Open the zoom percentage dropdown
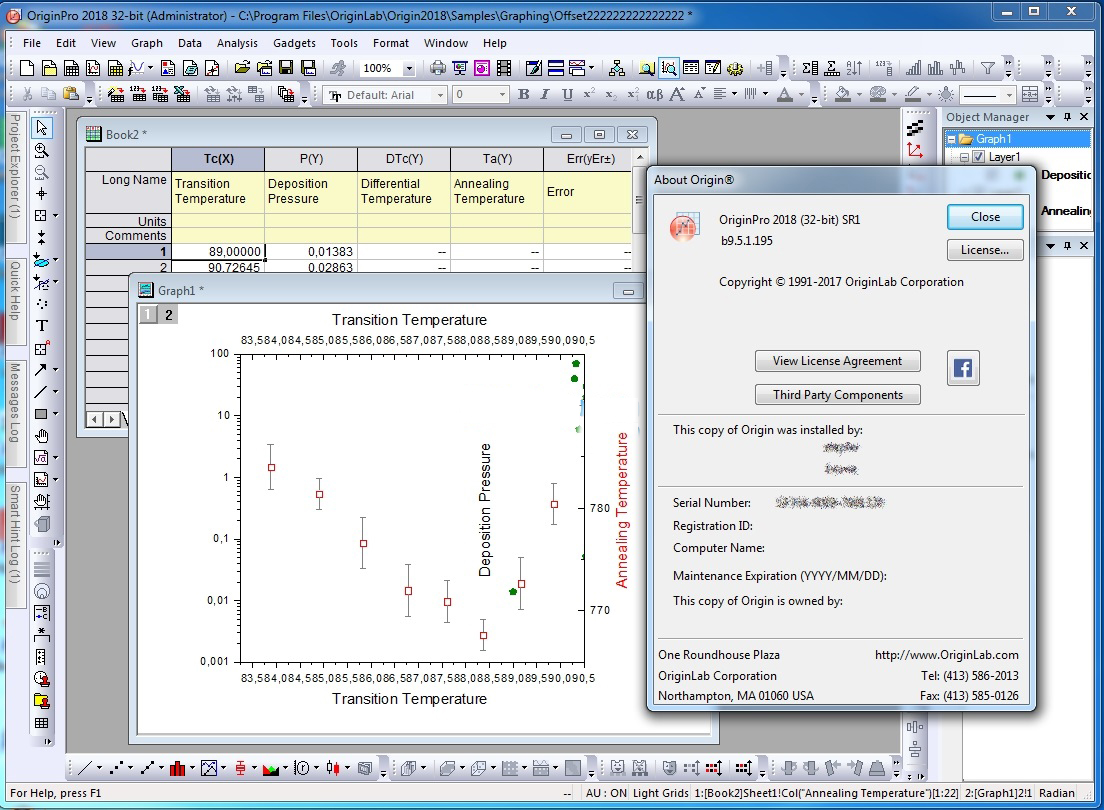Screen dimensions: 1104x810 [x=409, y=68]
